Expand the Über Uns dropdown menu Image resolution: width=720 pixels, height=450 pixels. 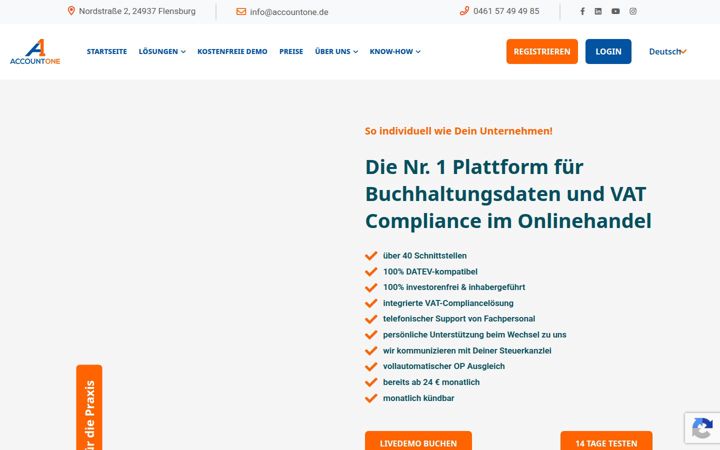click(336, 51)
